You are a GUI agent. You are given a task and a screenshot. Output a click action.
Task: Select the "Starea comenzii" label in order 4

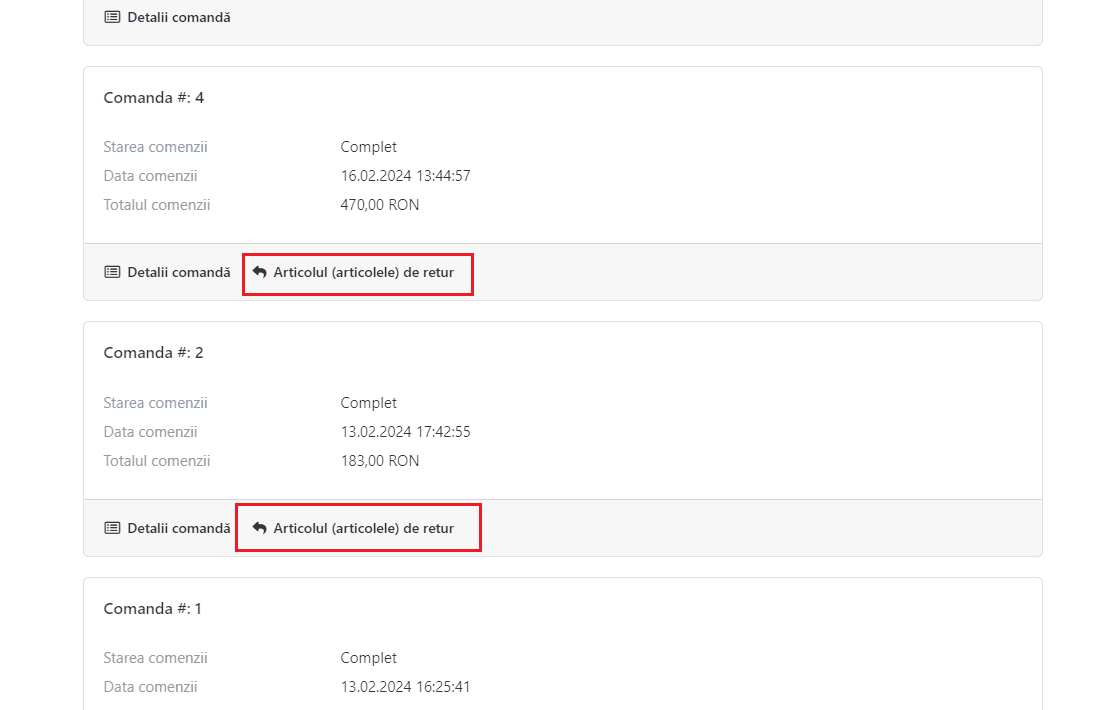[x=155, y=147]
